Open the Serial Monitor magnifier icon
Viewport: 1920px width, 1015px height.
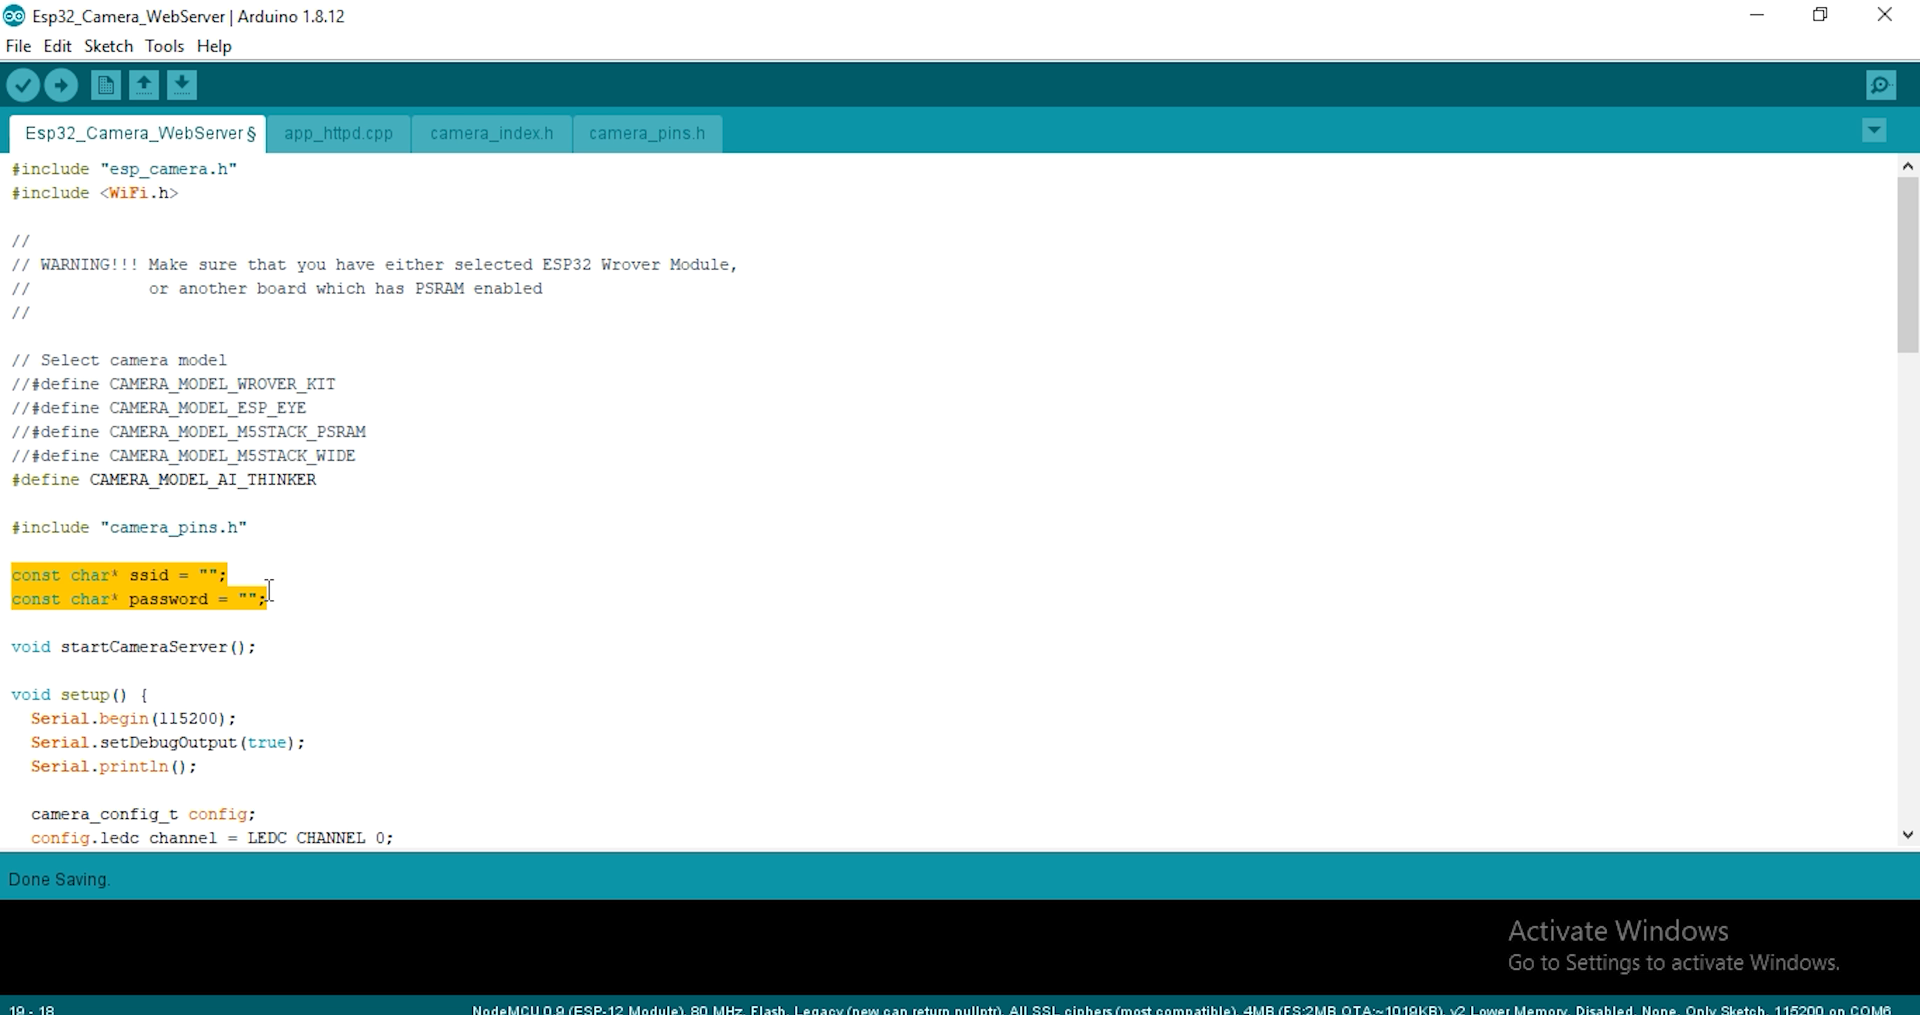click(x=1881, y=85)
